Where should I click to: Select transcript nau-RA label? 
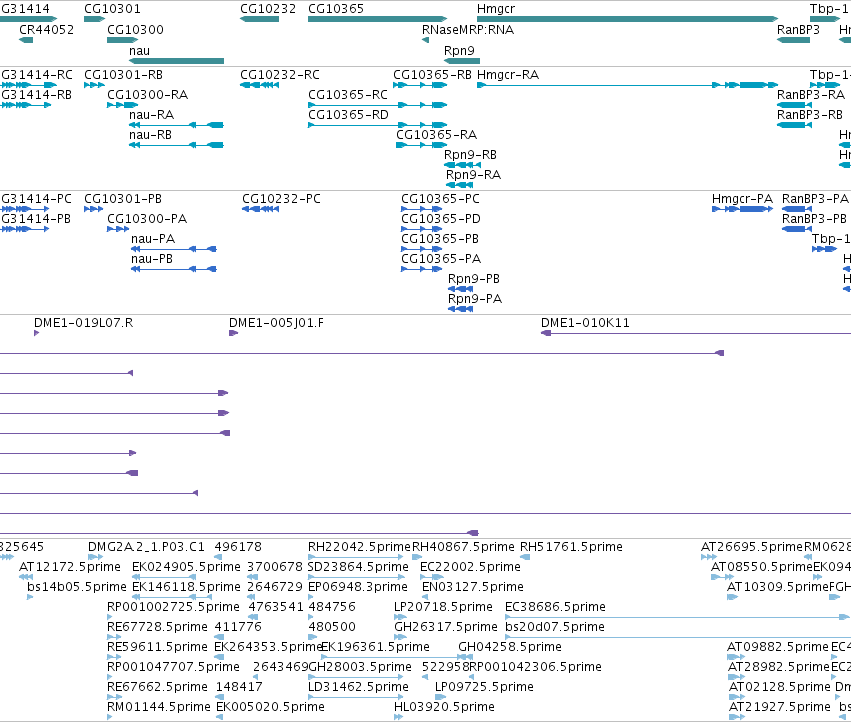[151, 115]
